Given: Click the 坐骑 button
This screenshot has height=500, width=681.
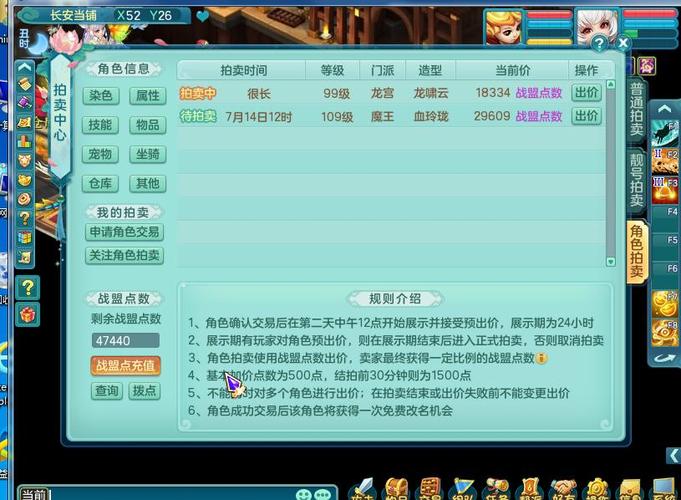Looking at the screenshot, I should [x=148, y=154].
